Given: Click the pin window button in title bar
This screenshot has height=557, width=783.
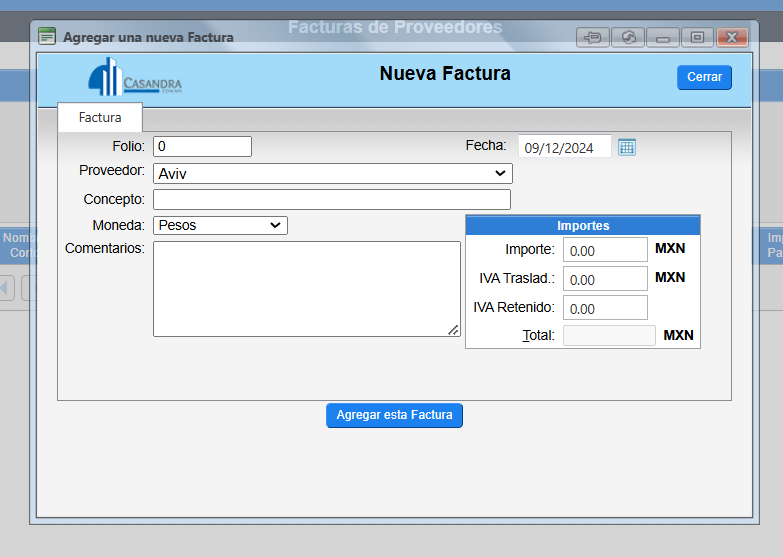Looking at the screenshot, I should (592, 37).
